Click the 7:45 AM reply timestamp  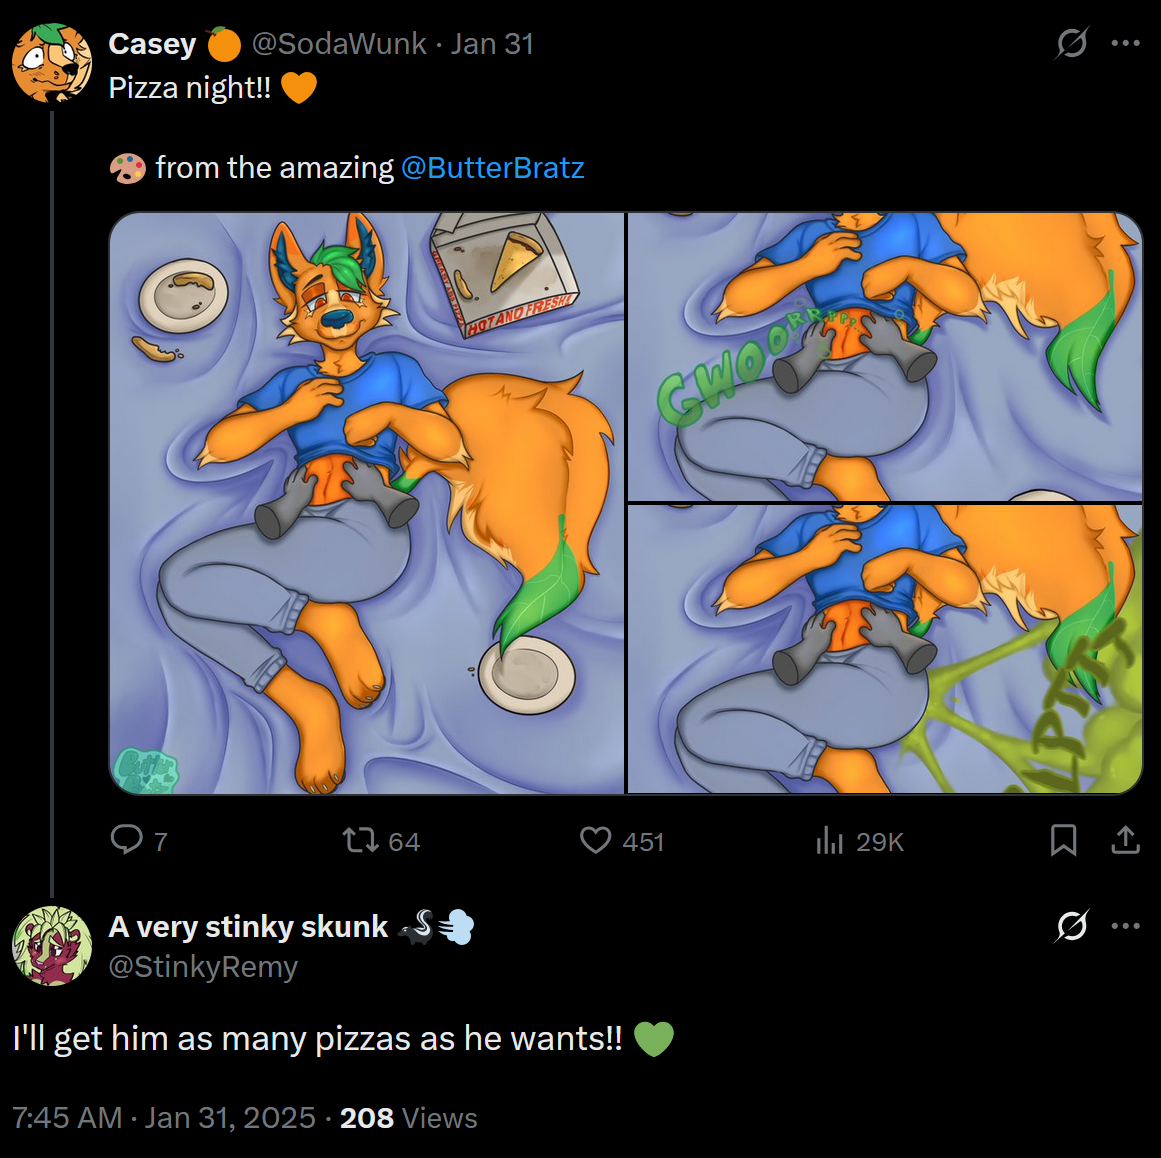pyautogui.click(x=67, y=1117)
